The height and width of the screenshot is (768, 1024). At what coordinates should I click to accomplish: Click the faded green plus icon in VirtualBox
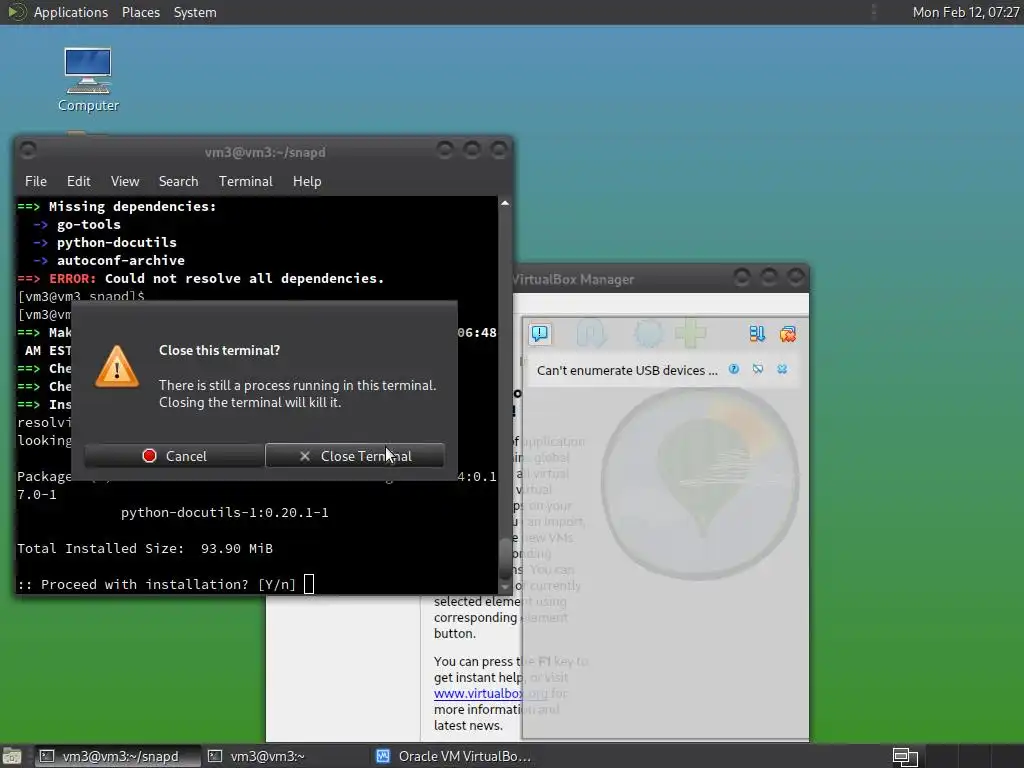(691, 334)
